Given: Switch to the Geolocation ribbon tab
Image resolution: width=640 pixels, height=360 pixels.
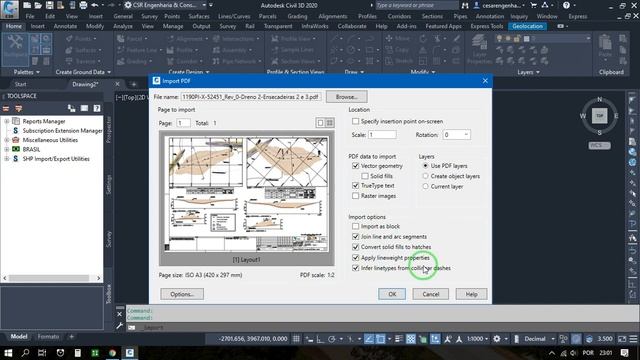Looking at the screenshot, I should 527,26.
